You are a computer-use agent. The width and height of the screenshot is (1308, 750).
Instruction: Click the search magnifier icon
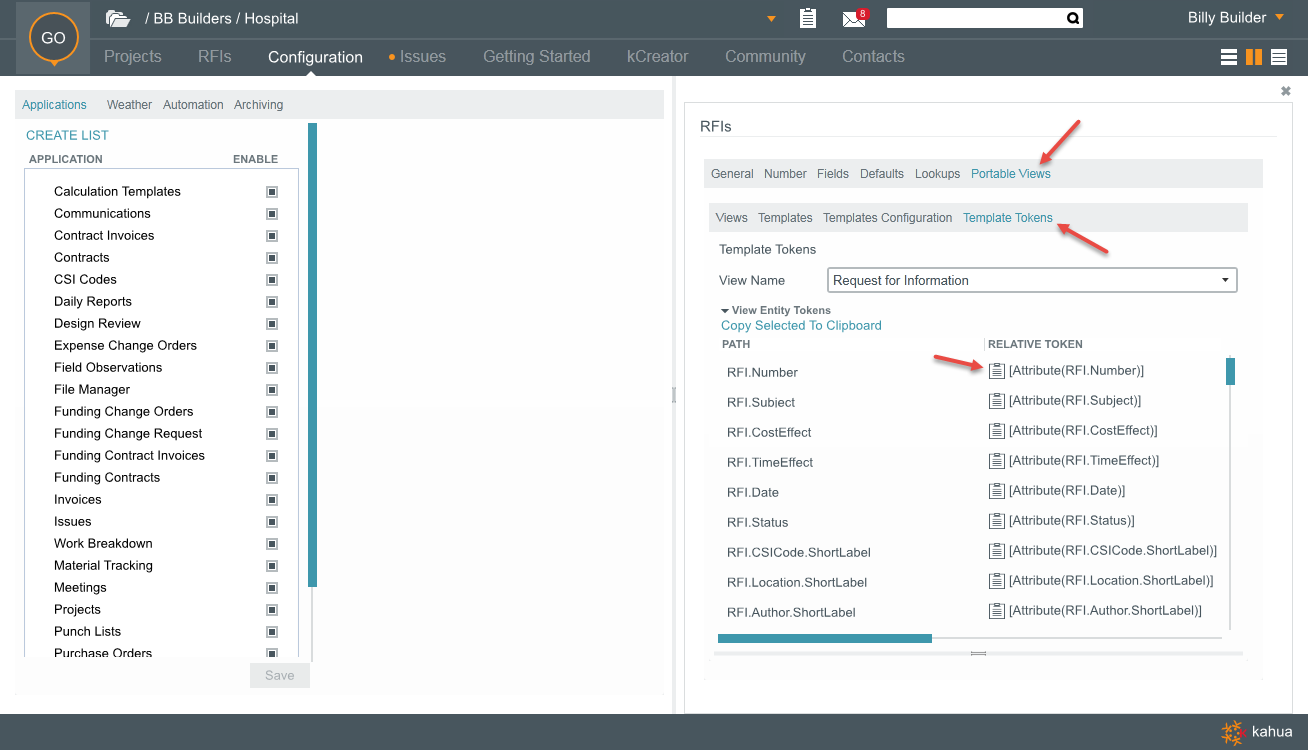click(1072, 18)
